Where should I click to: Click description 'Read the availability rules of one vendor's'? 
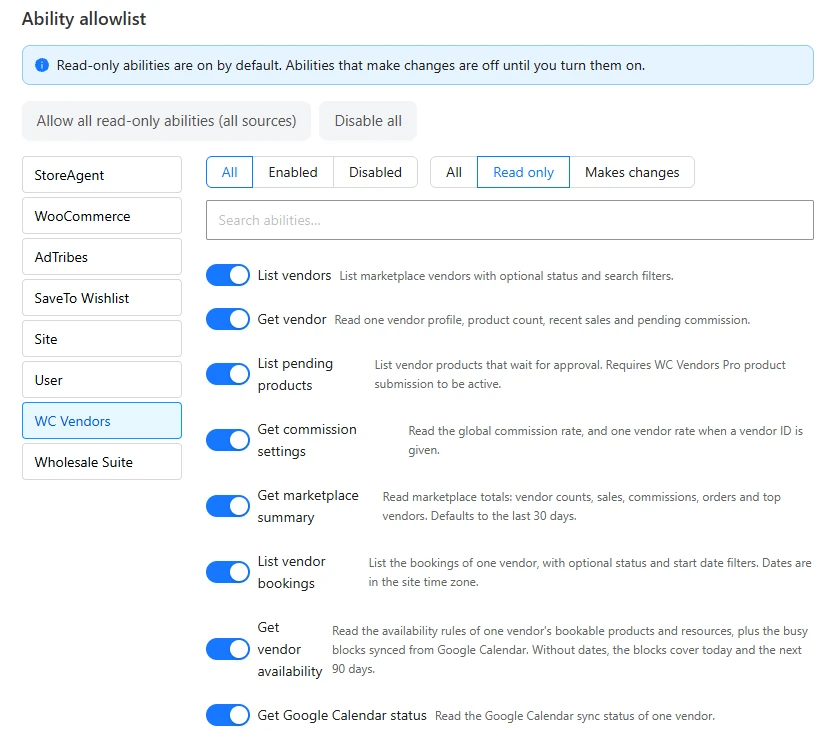click(570, 650)
